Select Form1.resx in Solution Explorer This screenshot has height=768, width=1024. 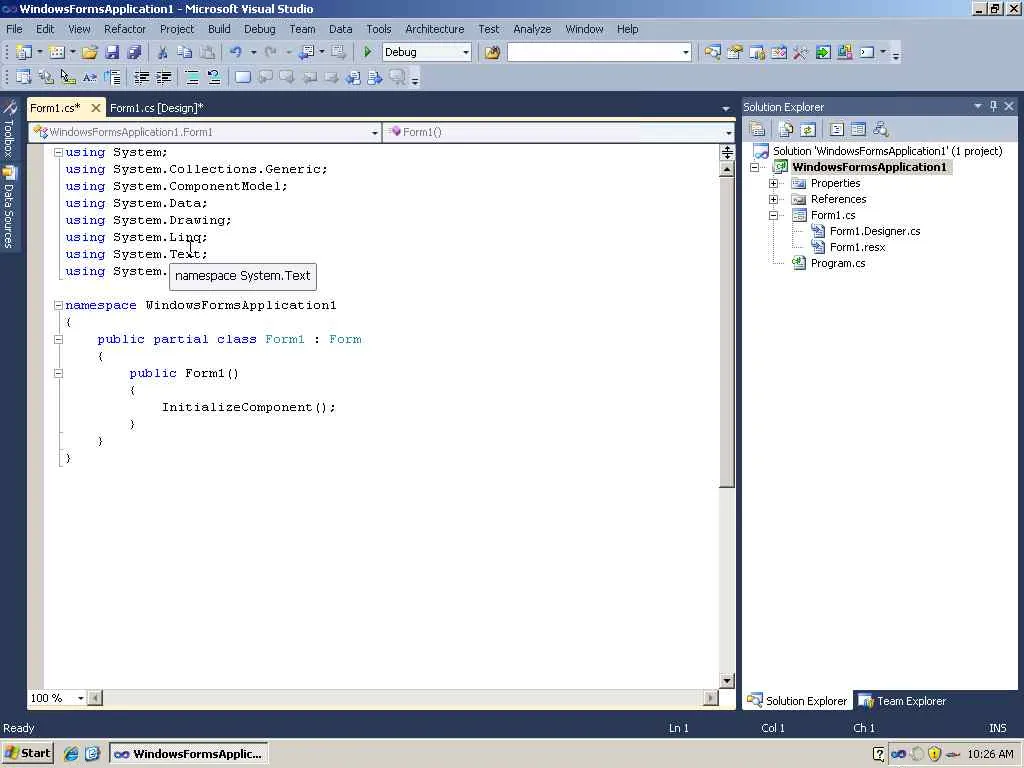pos(857,247)
